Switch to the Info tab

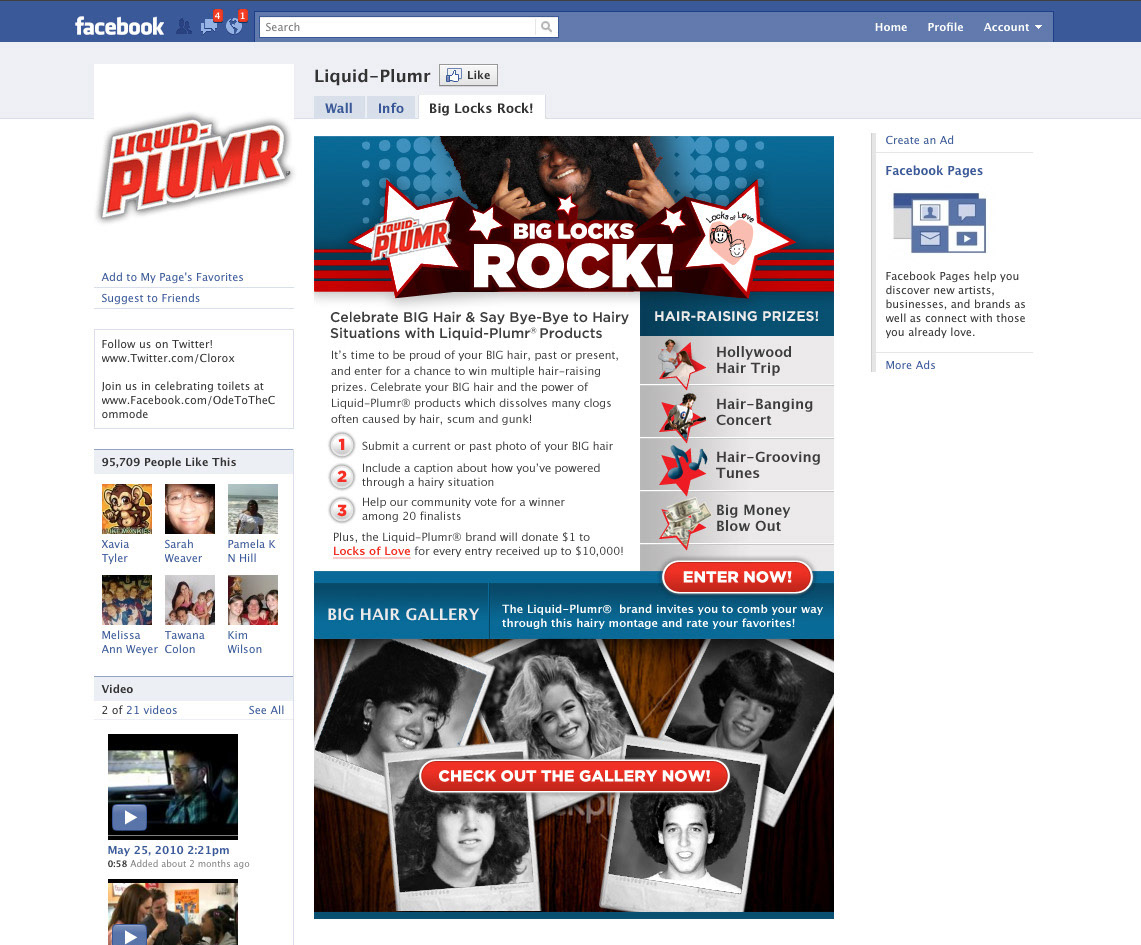pyautogui.click(x=390, y=108)
